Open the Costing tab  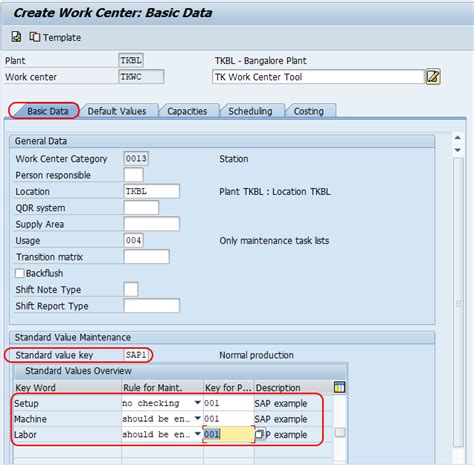pyautogui.click(x=309, y=111)
